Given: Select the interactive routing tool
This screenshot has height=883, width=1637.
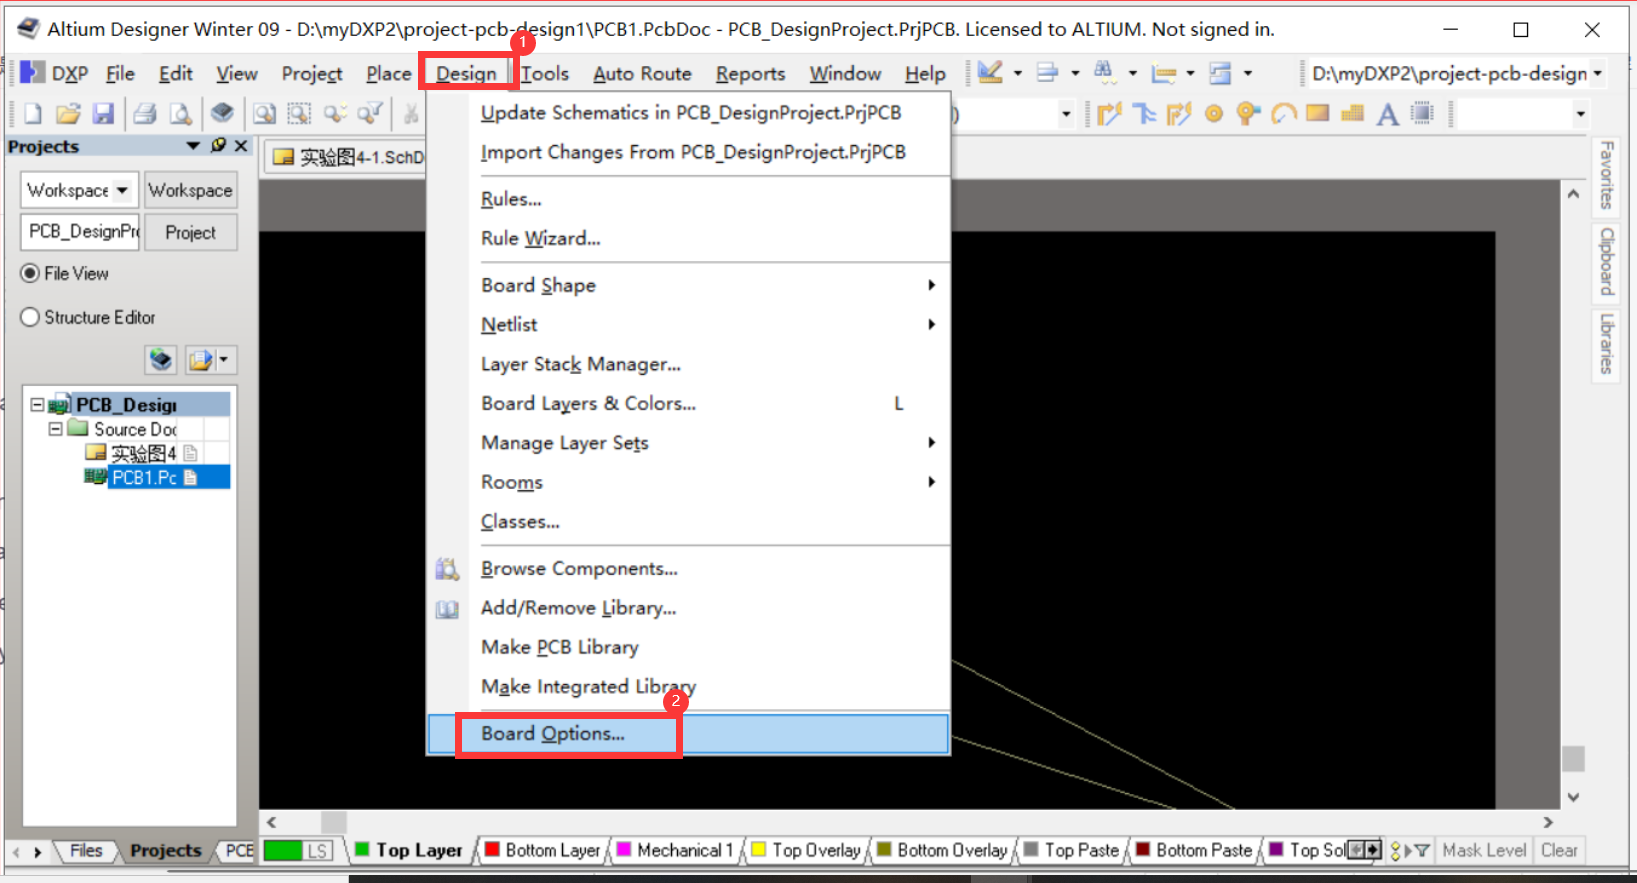Looking at the screenshot, I should point(1109,114).
